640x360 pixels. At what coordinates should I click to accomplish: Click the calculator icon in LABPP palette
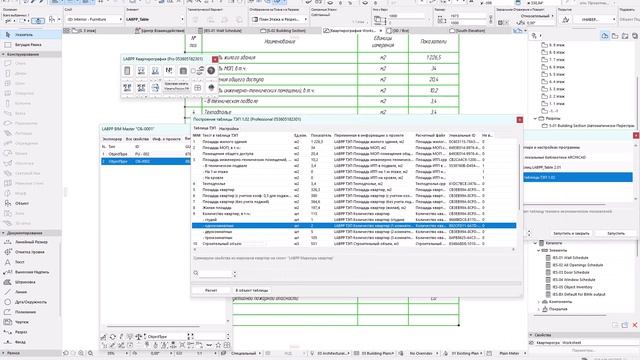pos(183,71)
